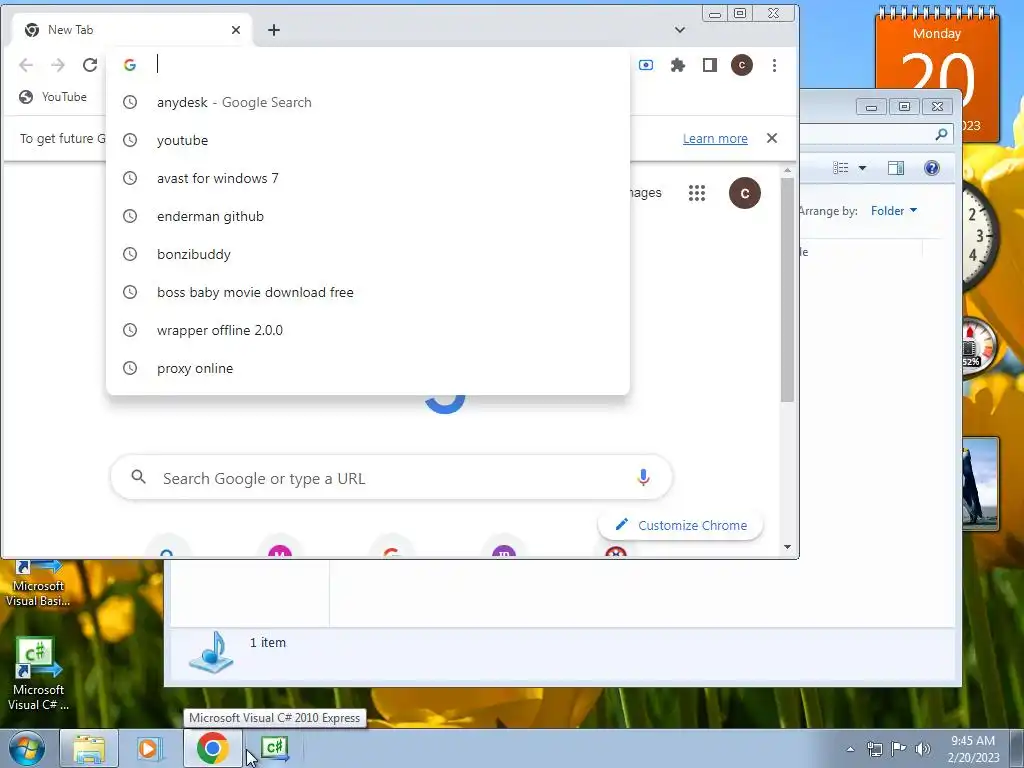Open Customize Chrome

click(680, 525)
